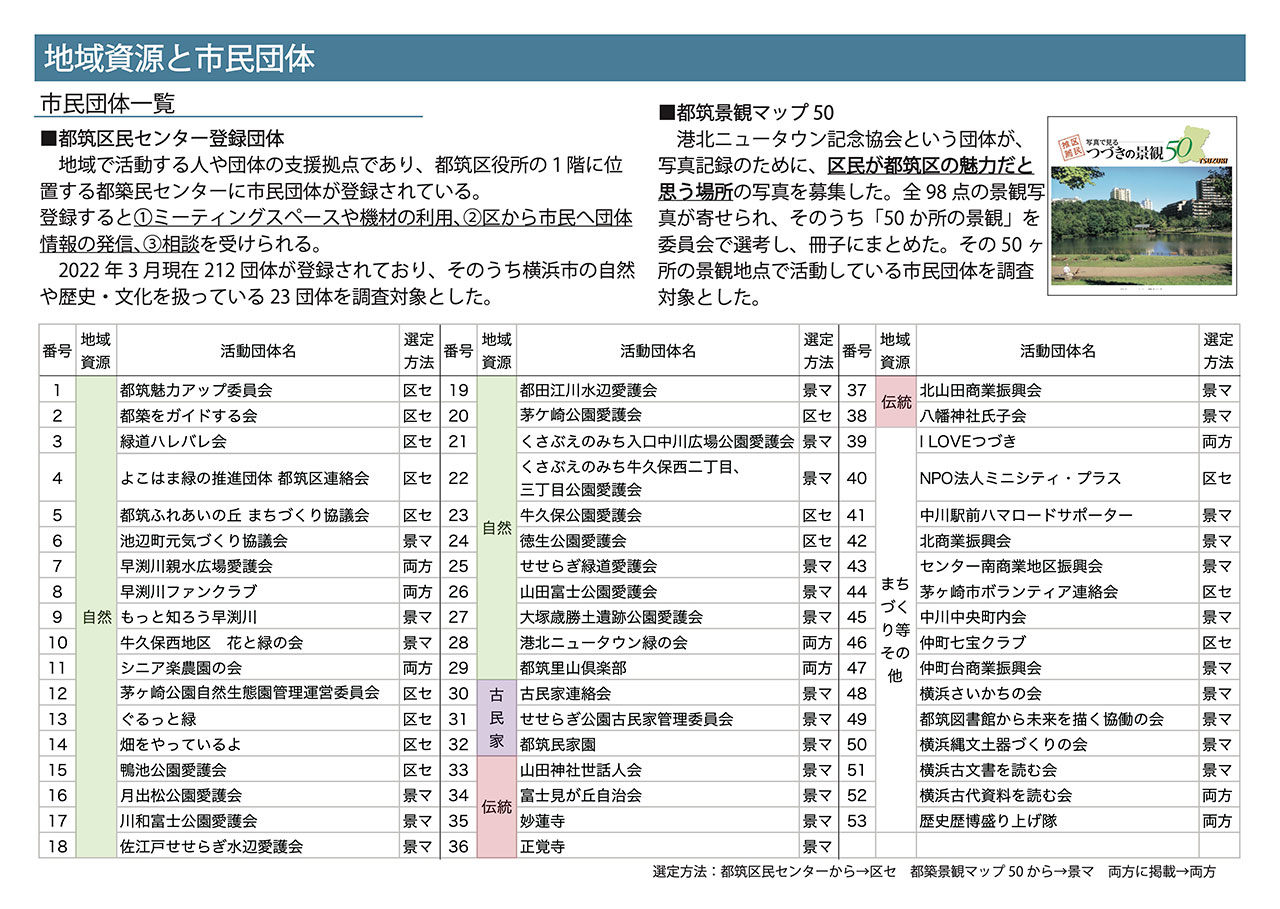Select 都田江川水辺愛護会
The image size is (1280, 909).
tap(589, 390)
